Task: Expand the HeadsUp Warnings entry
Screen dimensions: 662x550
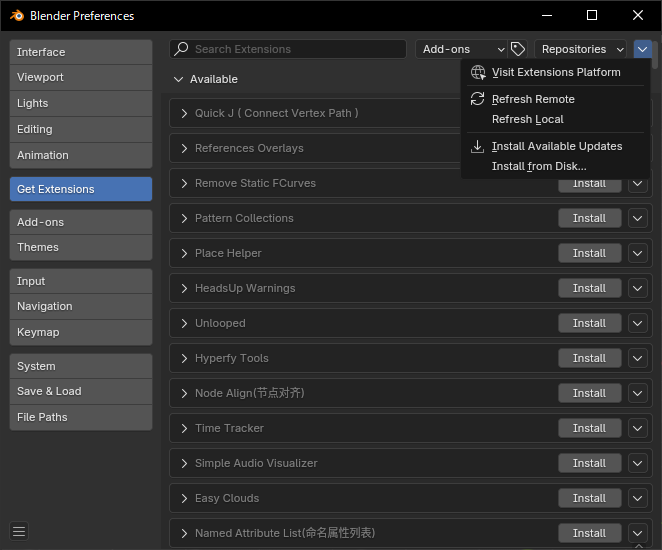Action: pos(184,288)
